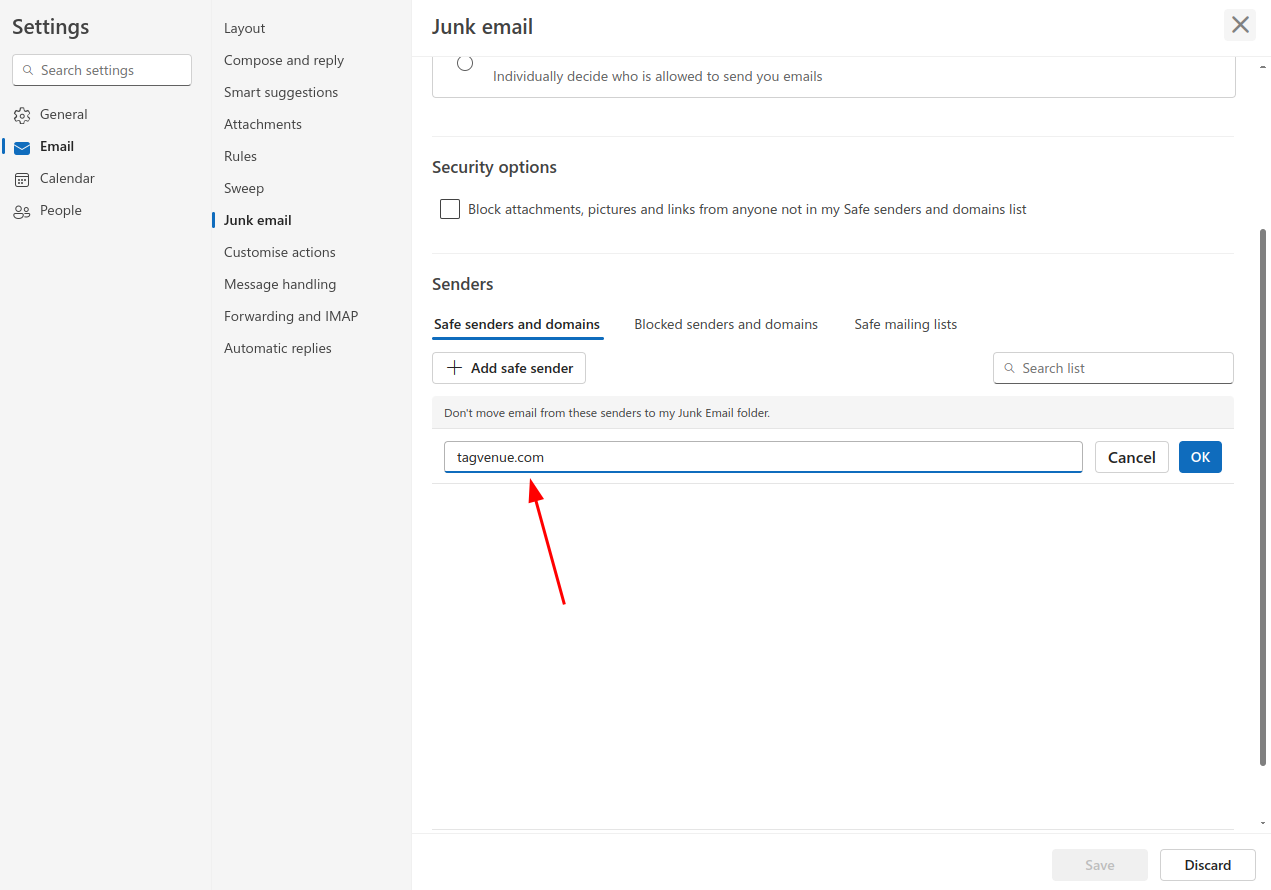Switch to Safe mailing lists tab
This screenshot has width=1271, height=890.
[x=906, y=324]
